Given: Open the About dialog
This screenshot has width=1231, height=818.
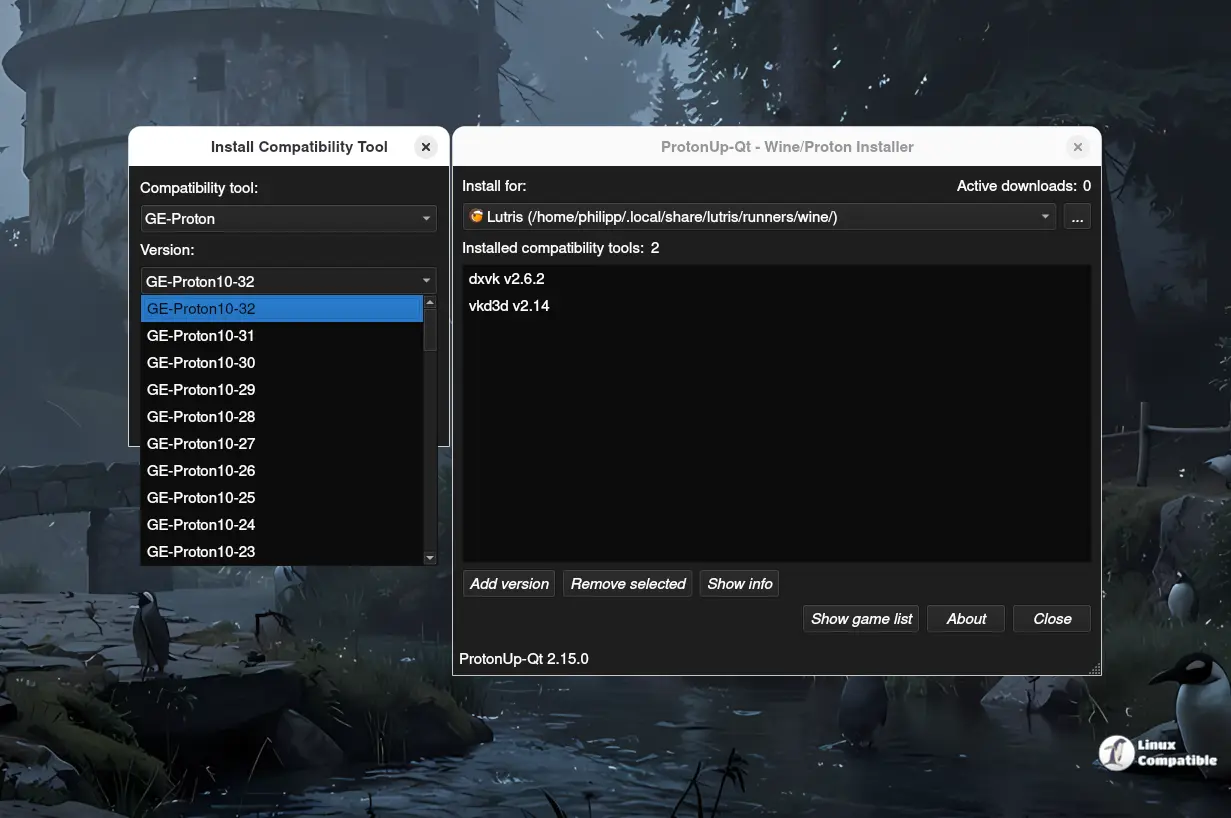Looking at the screenshot, I should 965,618.
